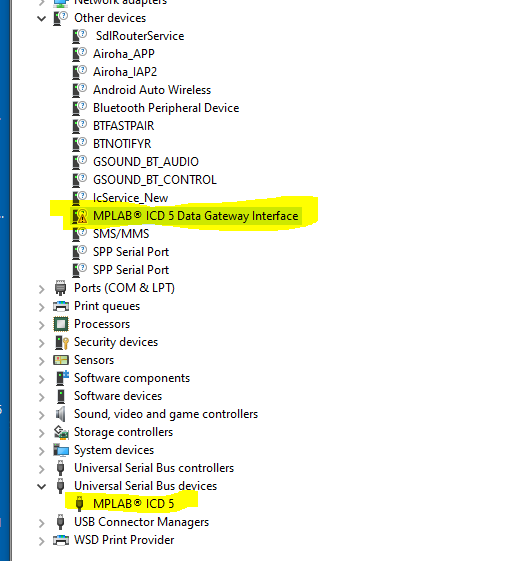Image resolution: width=507 pixels, height=561 pixels.
Task: Select the GSOUND_BT_CONTROL entry
Action: (x=155, y=180)
